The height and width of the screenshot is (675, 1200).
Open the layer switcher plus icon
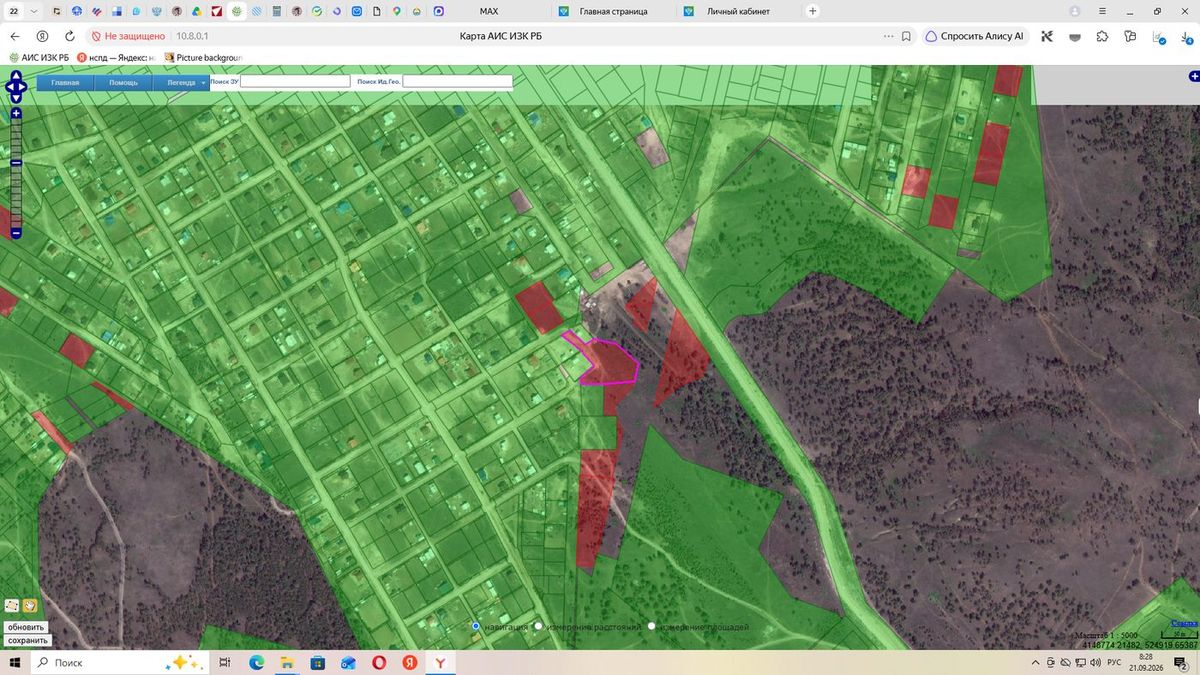pos(1193,76)
